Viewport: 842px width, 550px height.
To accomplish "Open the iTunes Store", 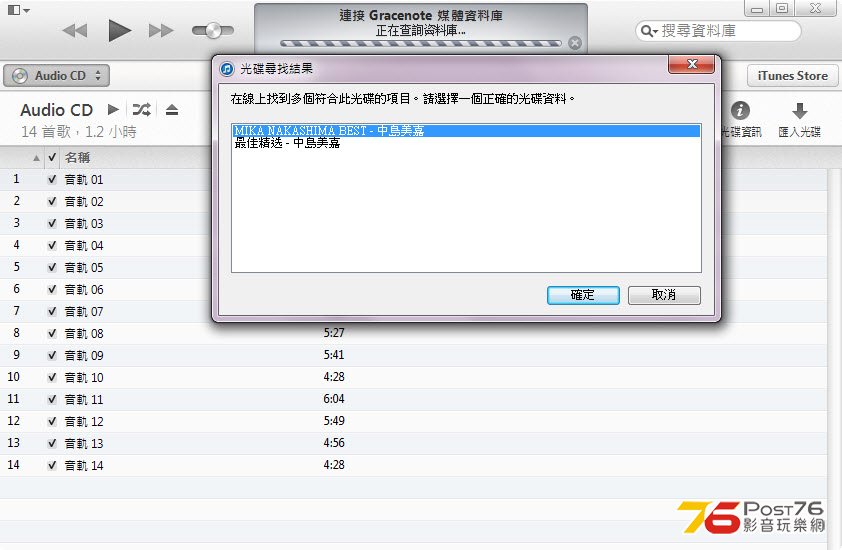I will [792, 76].
